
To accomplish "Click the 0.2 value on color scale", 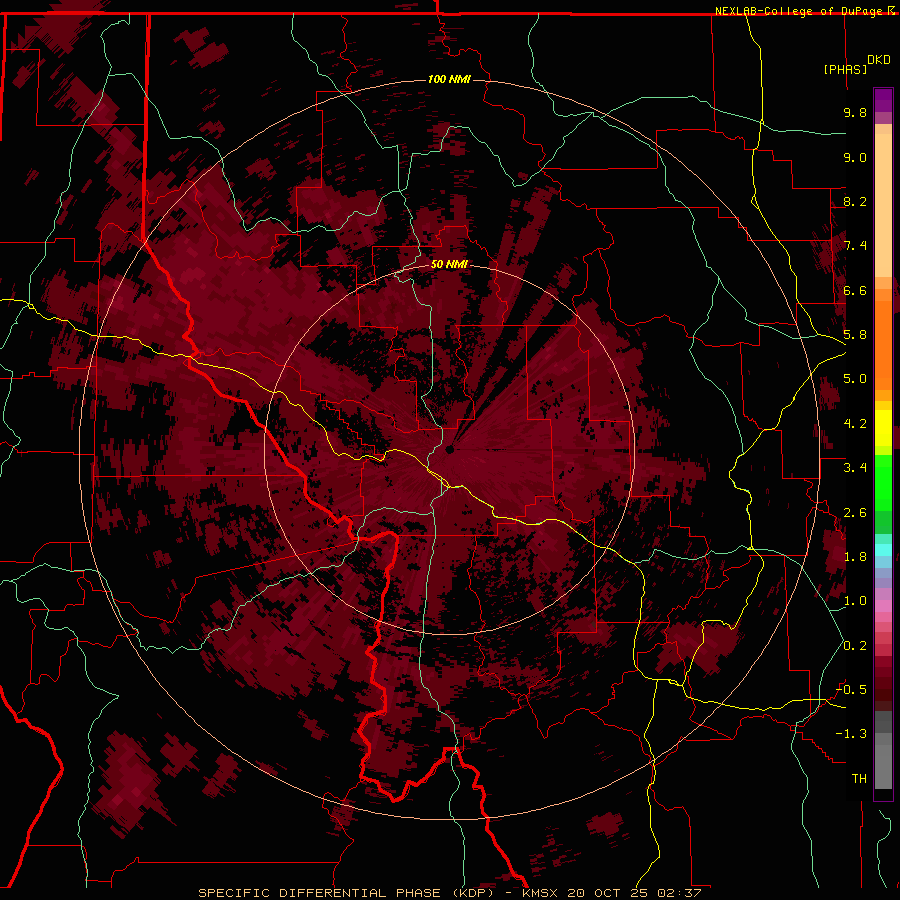I will click(855, 646).
